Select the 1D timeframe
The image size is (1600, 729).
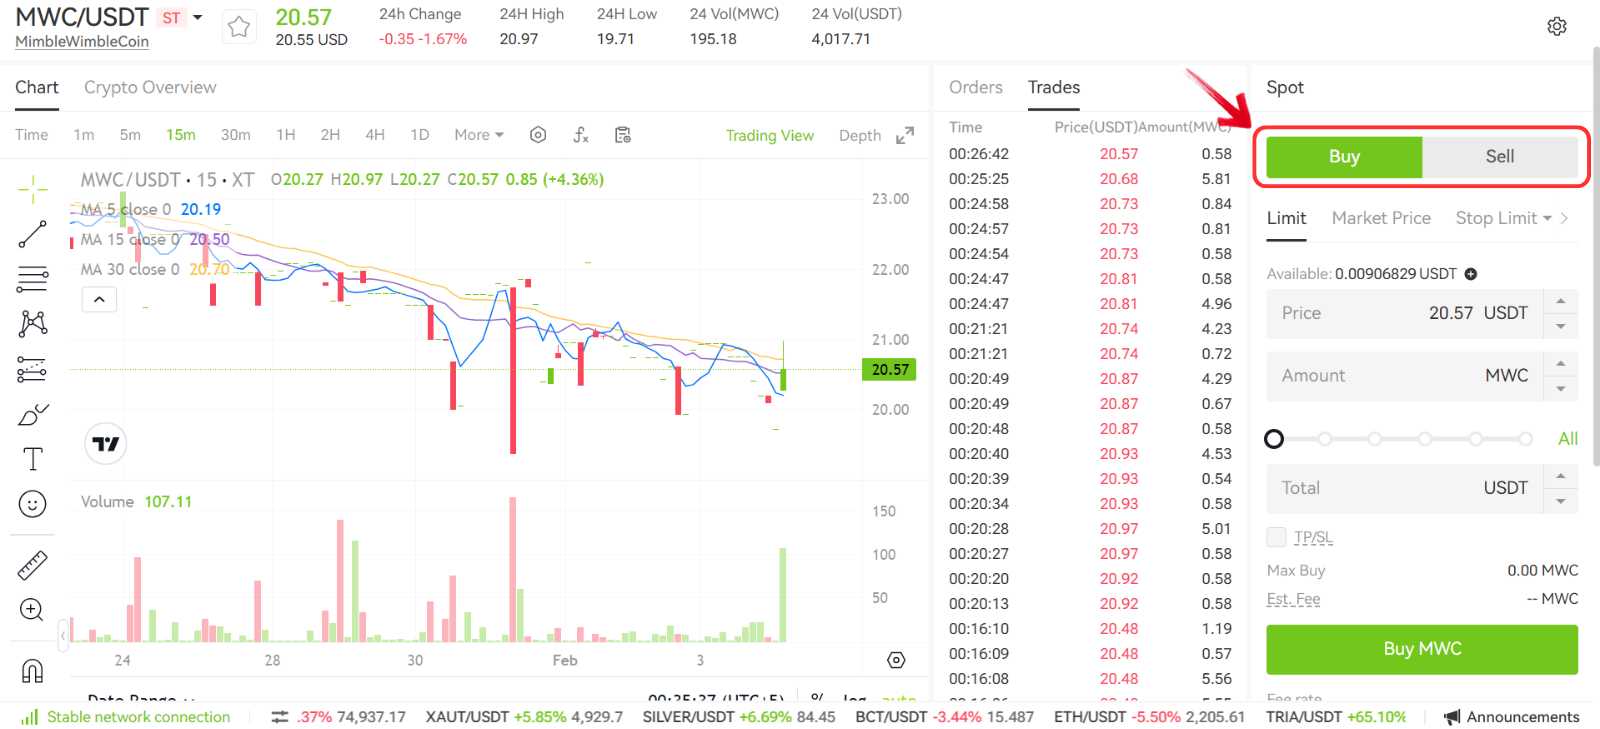point(420,135)
